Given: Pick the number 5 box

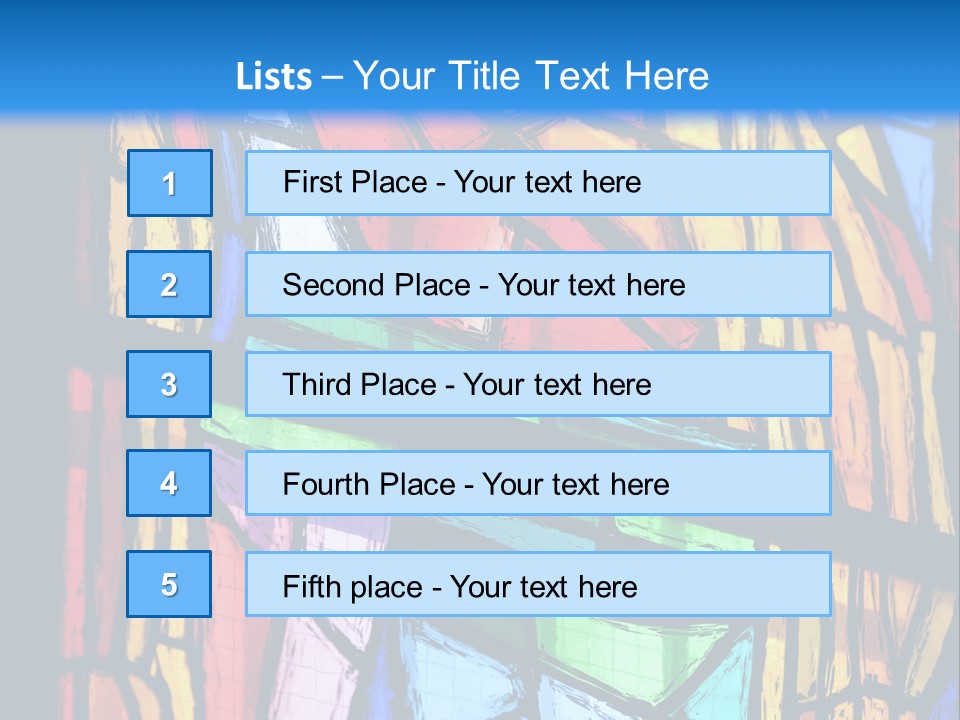Looking at the screenshot, I should tap(169, 584).
